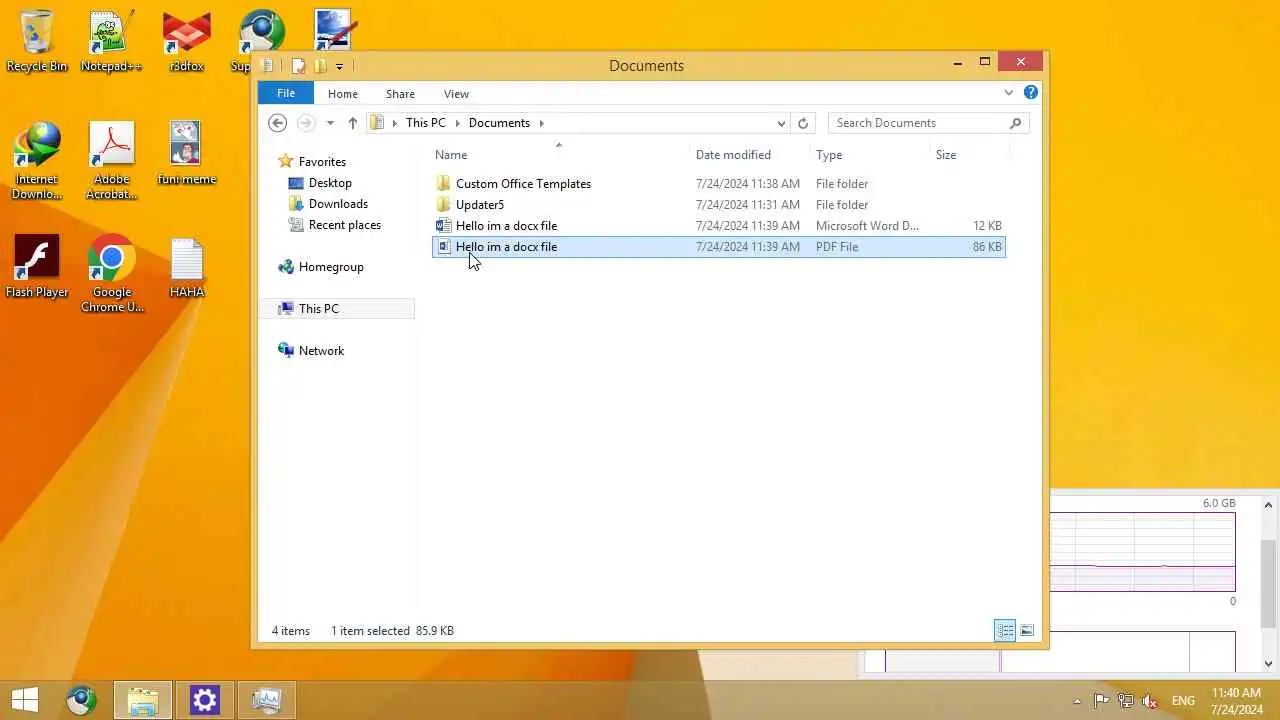Open Recent places in Favorites
Screen dimensions: 1280x720
click(x=344, y=225)
